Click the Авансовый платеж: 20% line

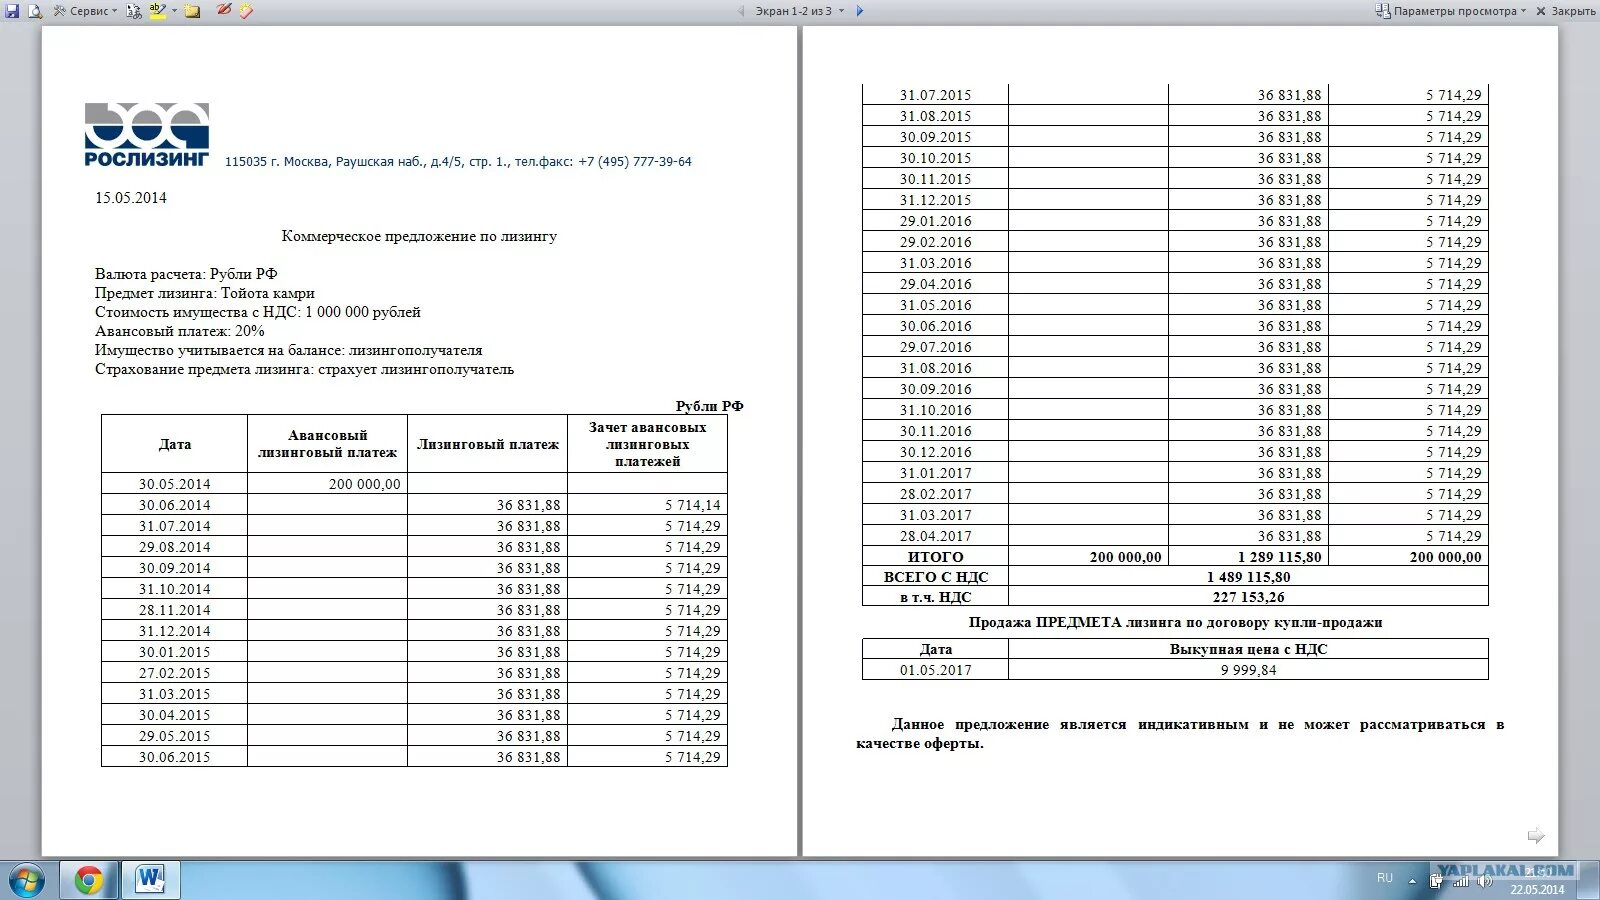180,331
